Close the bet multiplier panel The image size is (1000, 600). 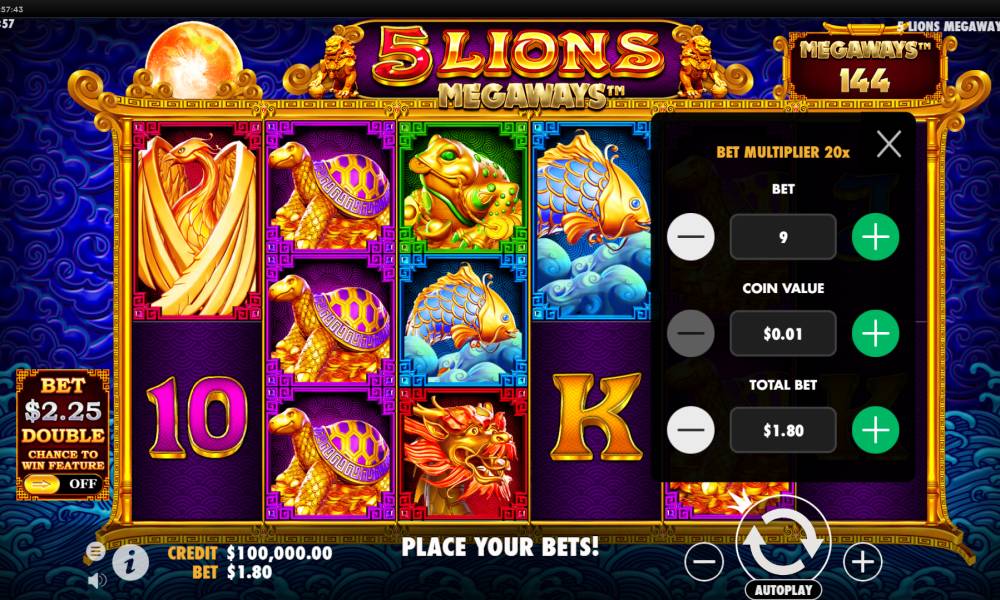tap(888, 144)
